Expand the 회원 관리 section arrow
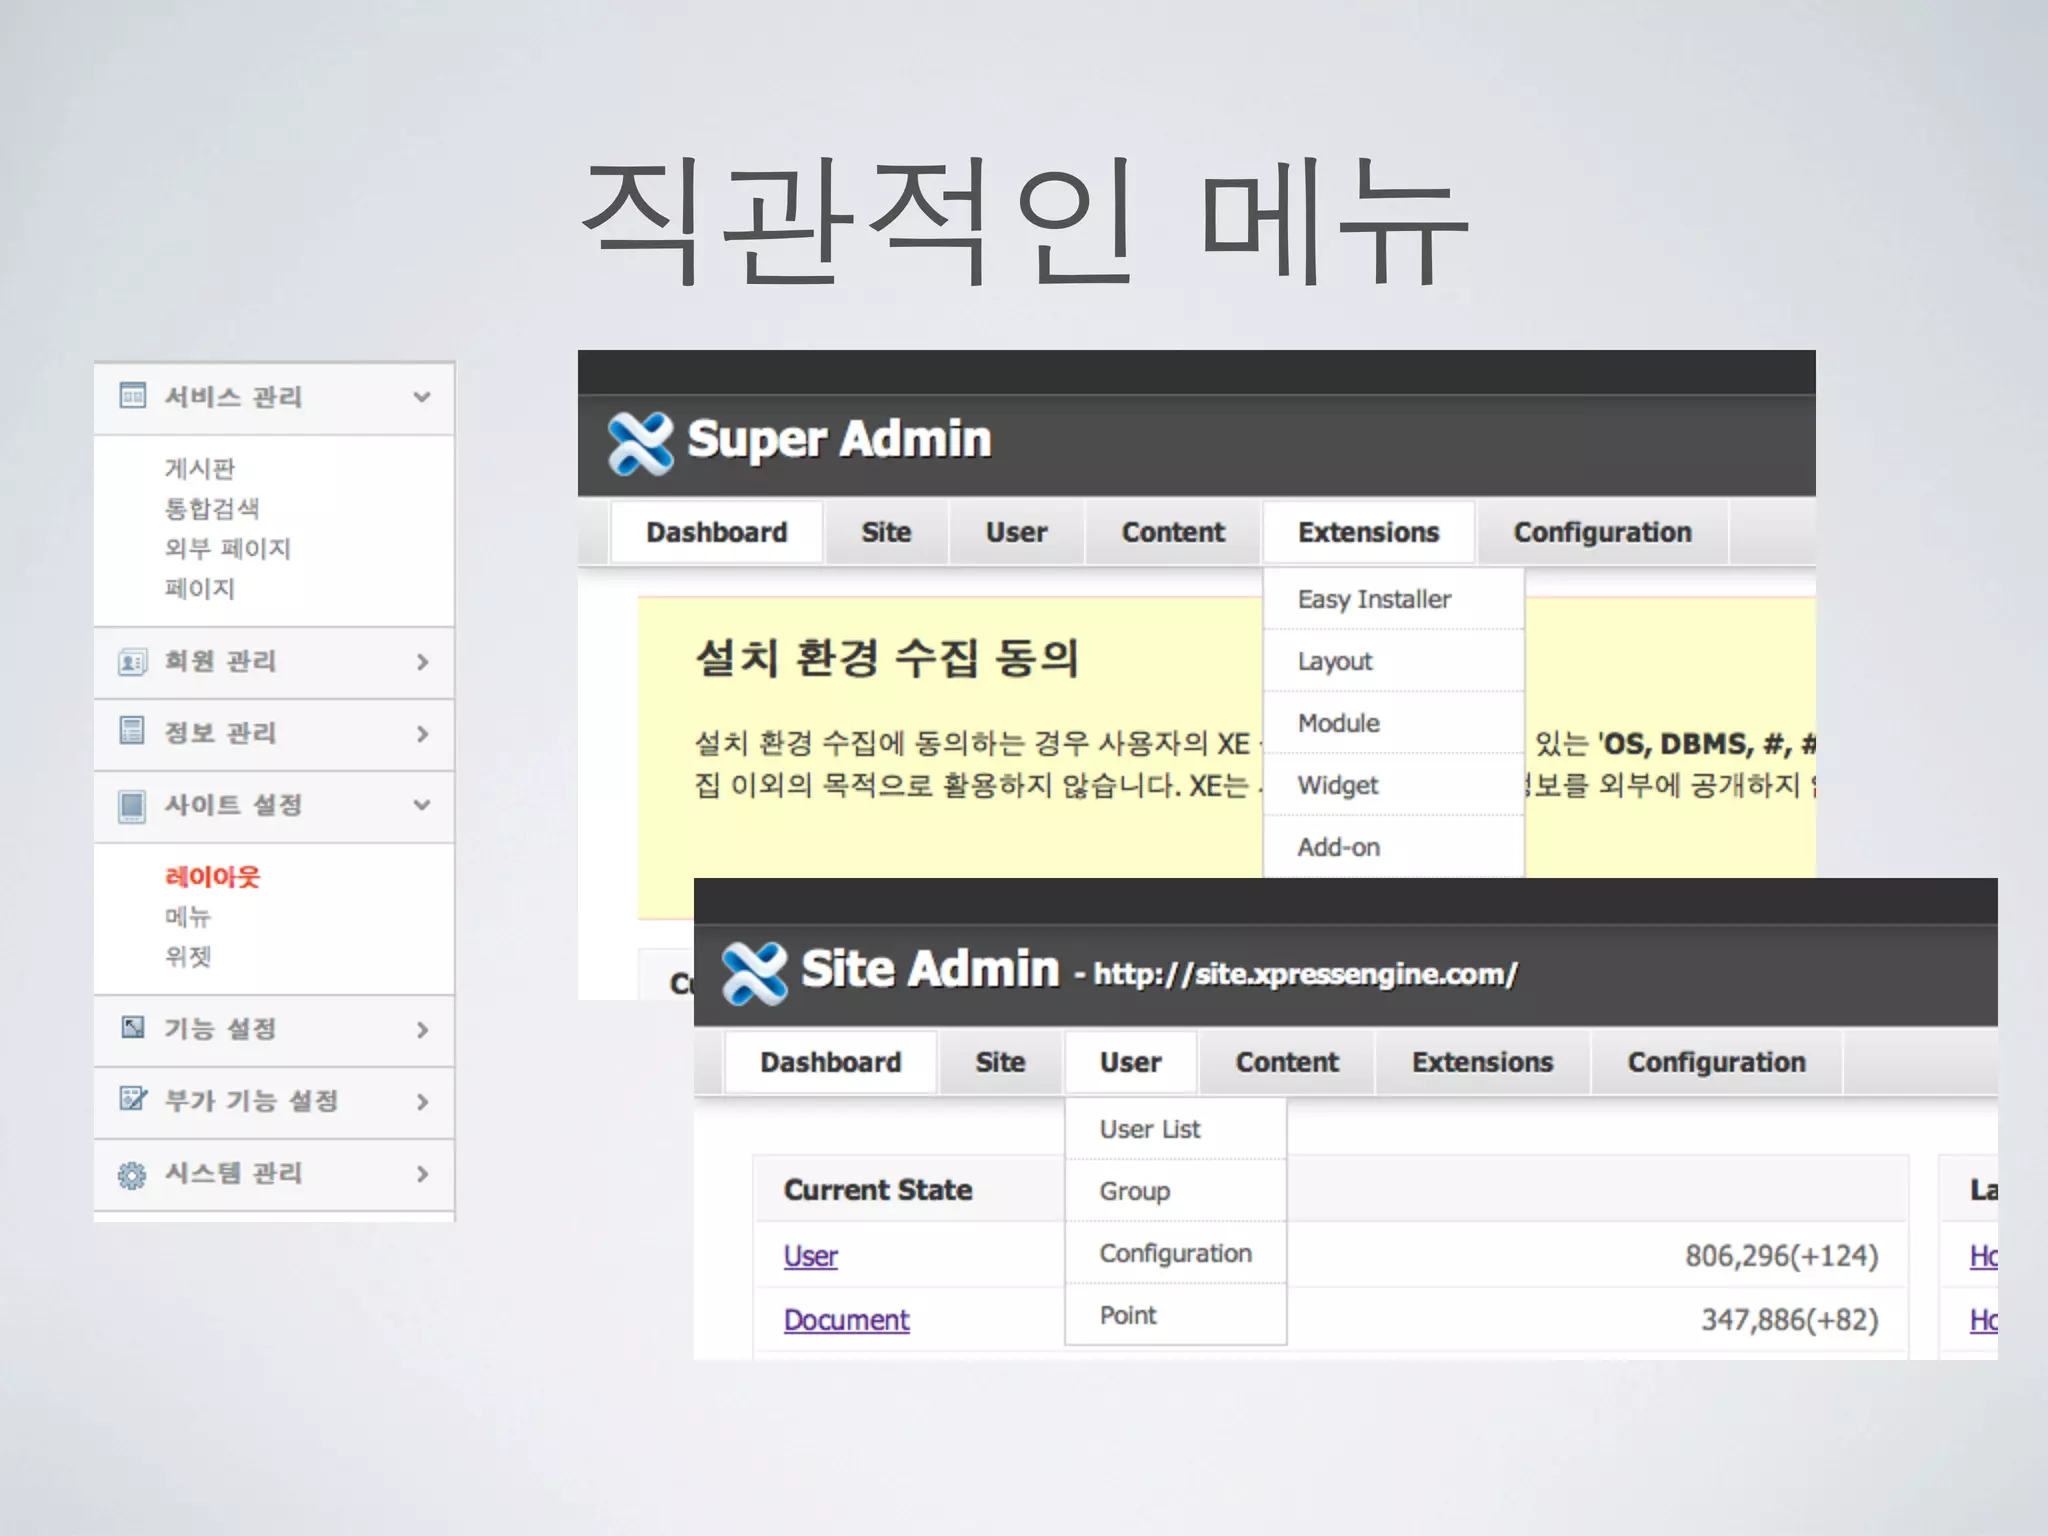2048x1536 pixels. coord(422,662)
